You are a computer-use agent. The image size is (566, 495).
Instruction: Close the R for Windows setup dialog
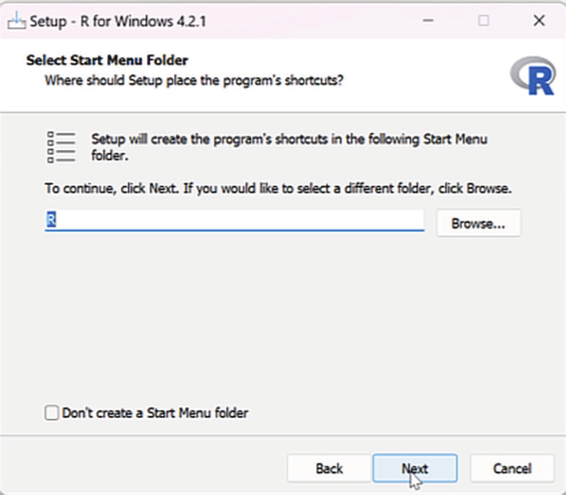pyautogui.click(x=539, y=21)
